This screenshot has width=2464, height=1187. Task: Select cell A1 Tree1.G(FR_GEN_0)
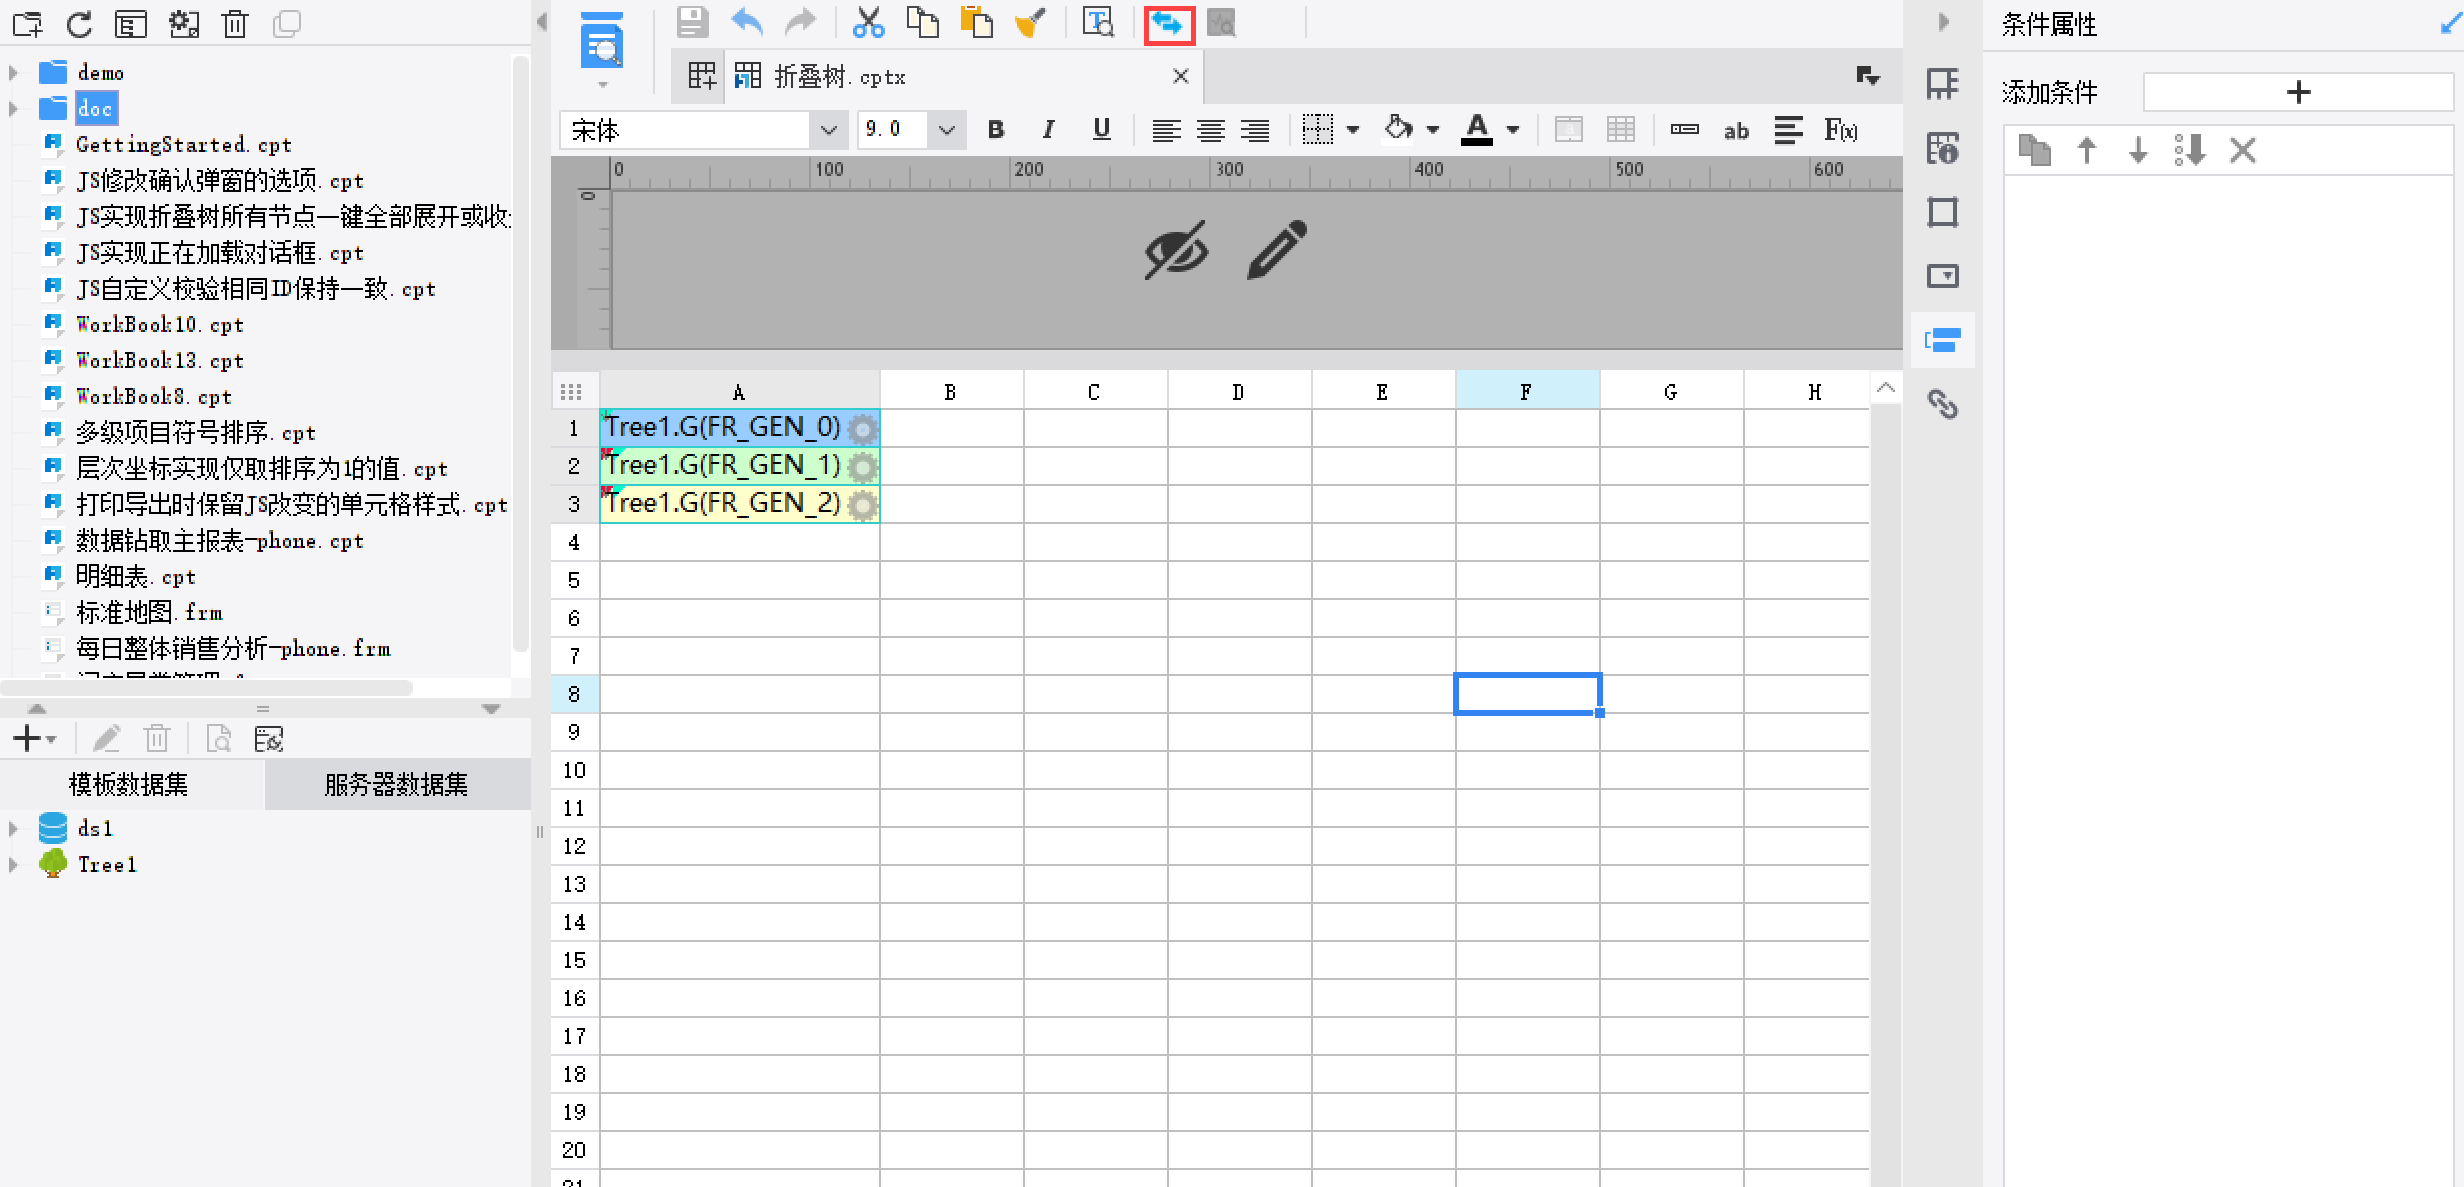(739, 428)
